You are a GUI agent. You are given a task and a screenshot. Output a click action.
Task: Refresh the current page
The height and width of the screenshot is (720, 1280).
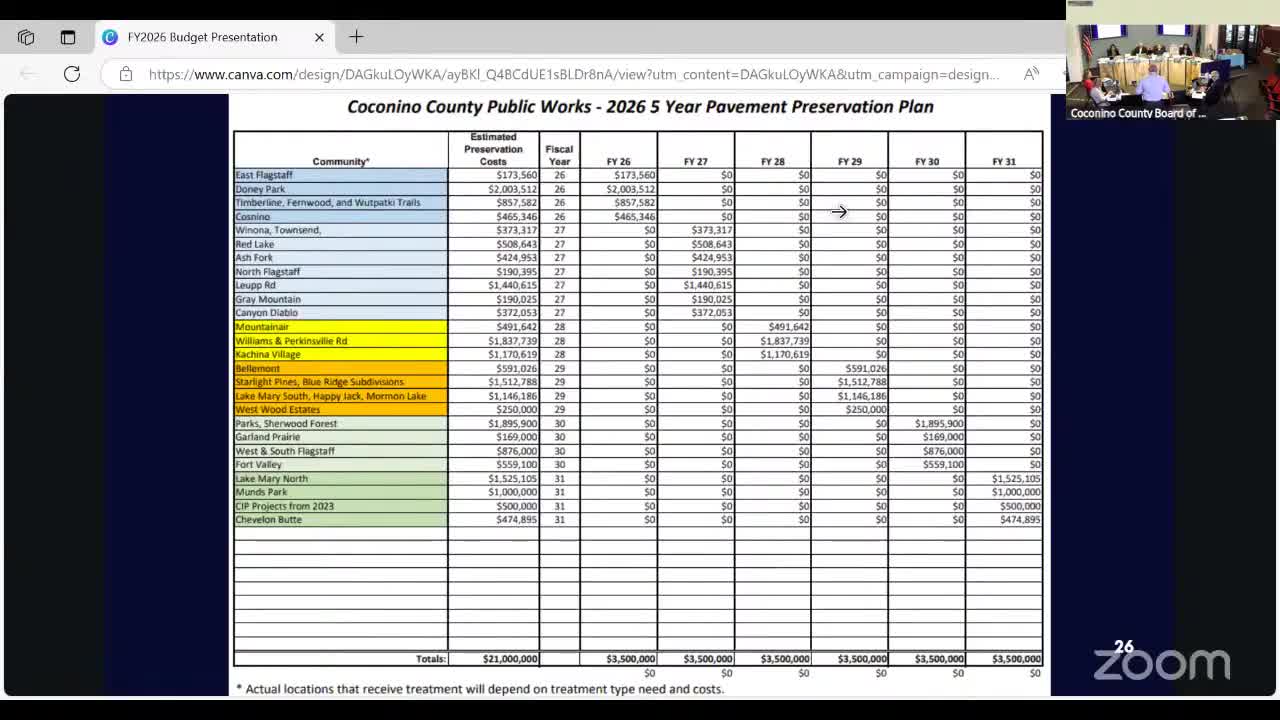[72, 74]
